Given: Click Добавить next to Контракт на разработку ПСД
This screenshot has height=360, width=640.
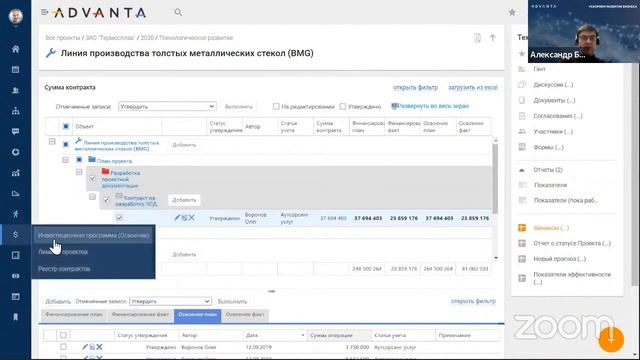Looking at the screenshot, I should point(184,200).
